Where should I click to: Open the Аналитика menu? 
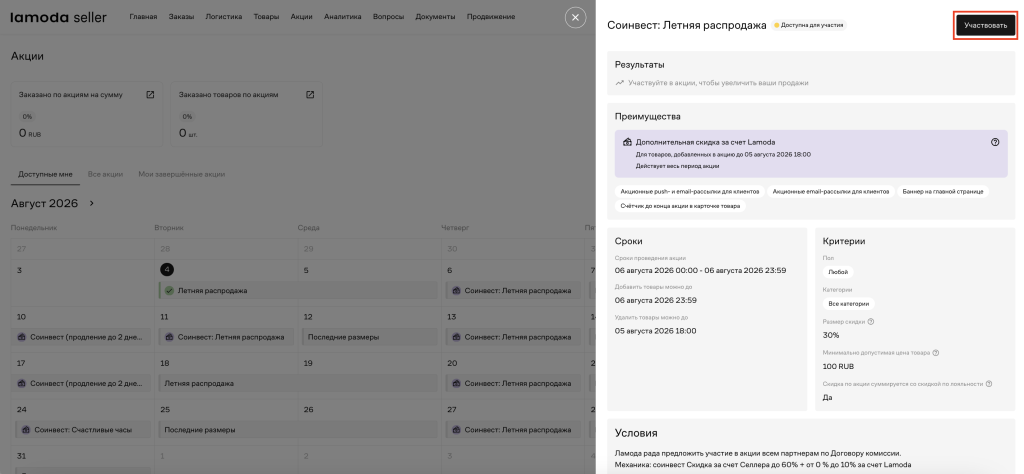pyautogui.click(x=342, y=17)
